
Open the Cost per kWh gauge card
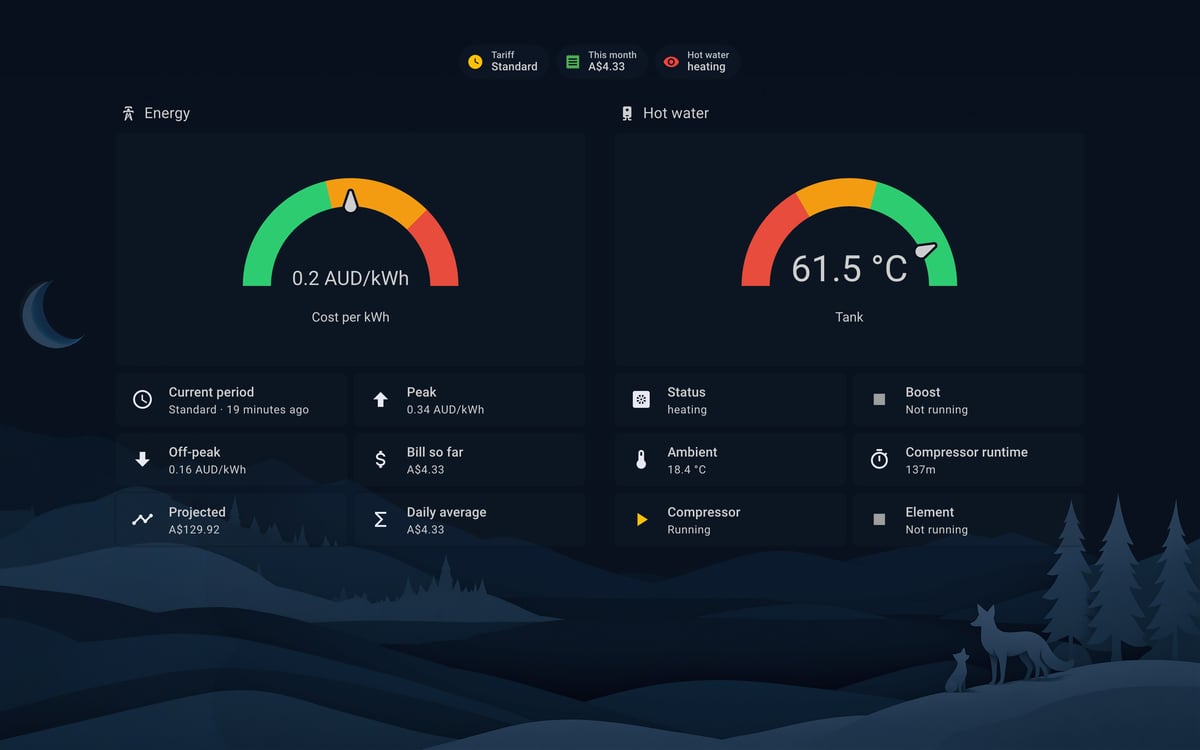click(x=350, y=249)
